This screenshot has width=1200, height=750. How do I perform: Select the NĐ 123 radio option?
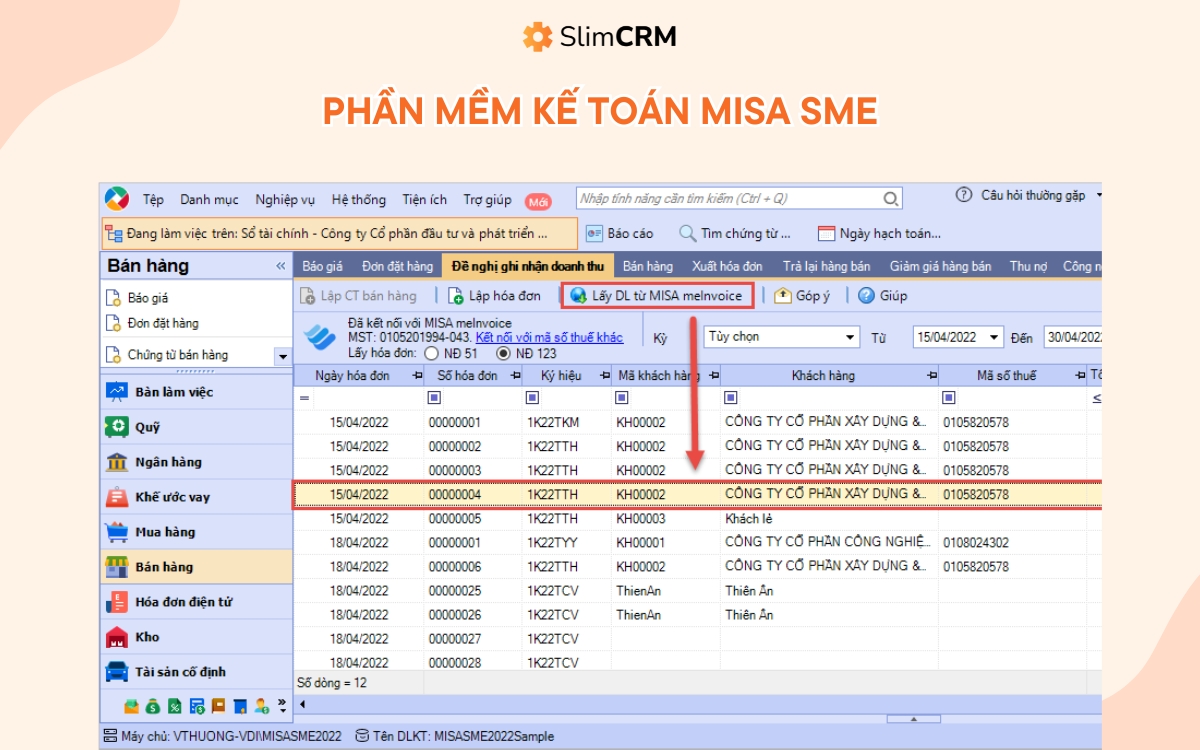504,353
